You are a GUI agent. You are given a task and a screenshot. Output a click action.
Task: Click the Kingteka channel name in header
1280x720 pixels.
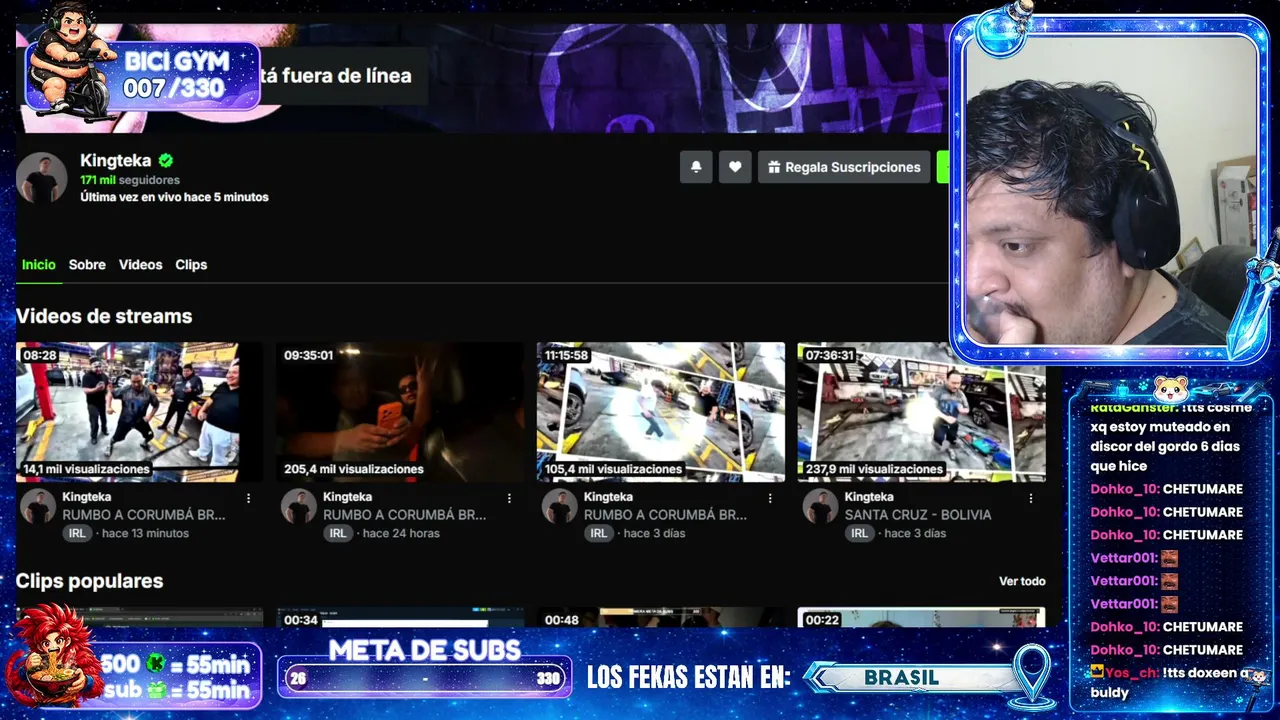pyautogui.click(x=115, y=160)
